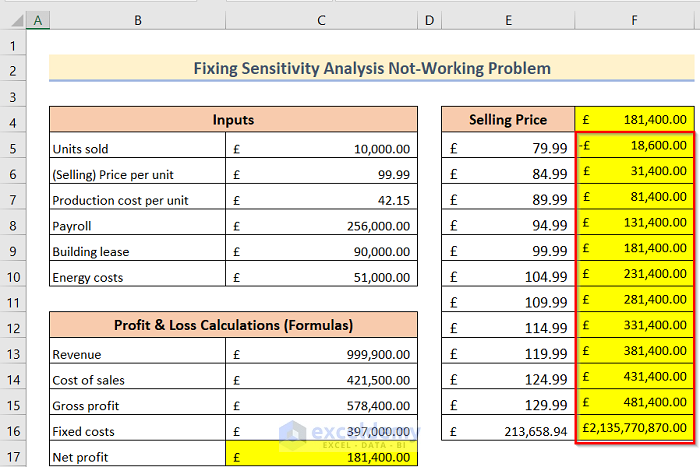Click the Inputs table header
The image size is (700, 467).
point(233,120)
